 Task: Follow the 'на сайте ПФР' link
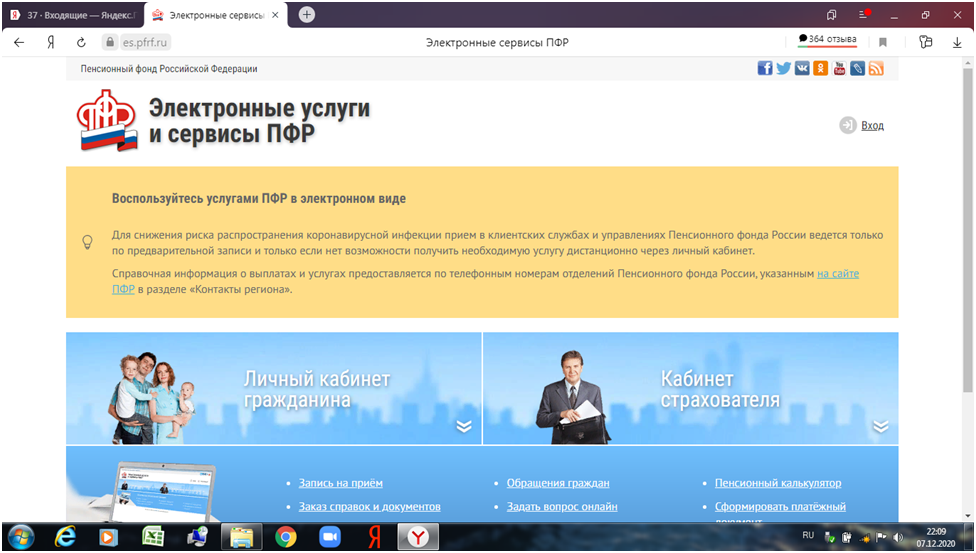[838, 273]
